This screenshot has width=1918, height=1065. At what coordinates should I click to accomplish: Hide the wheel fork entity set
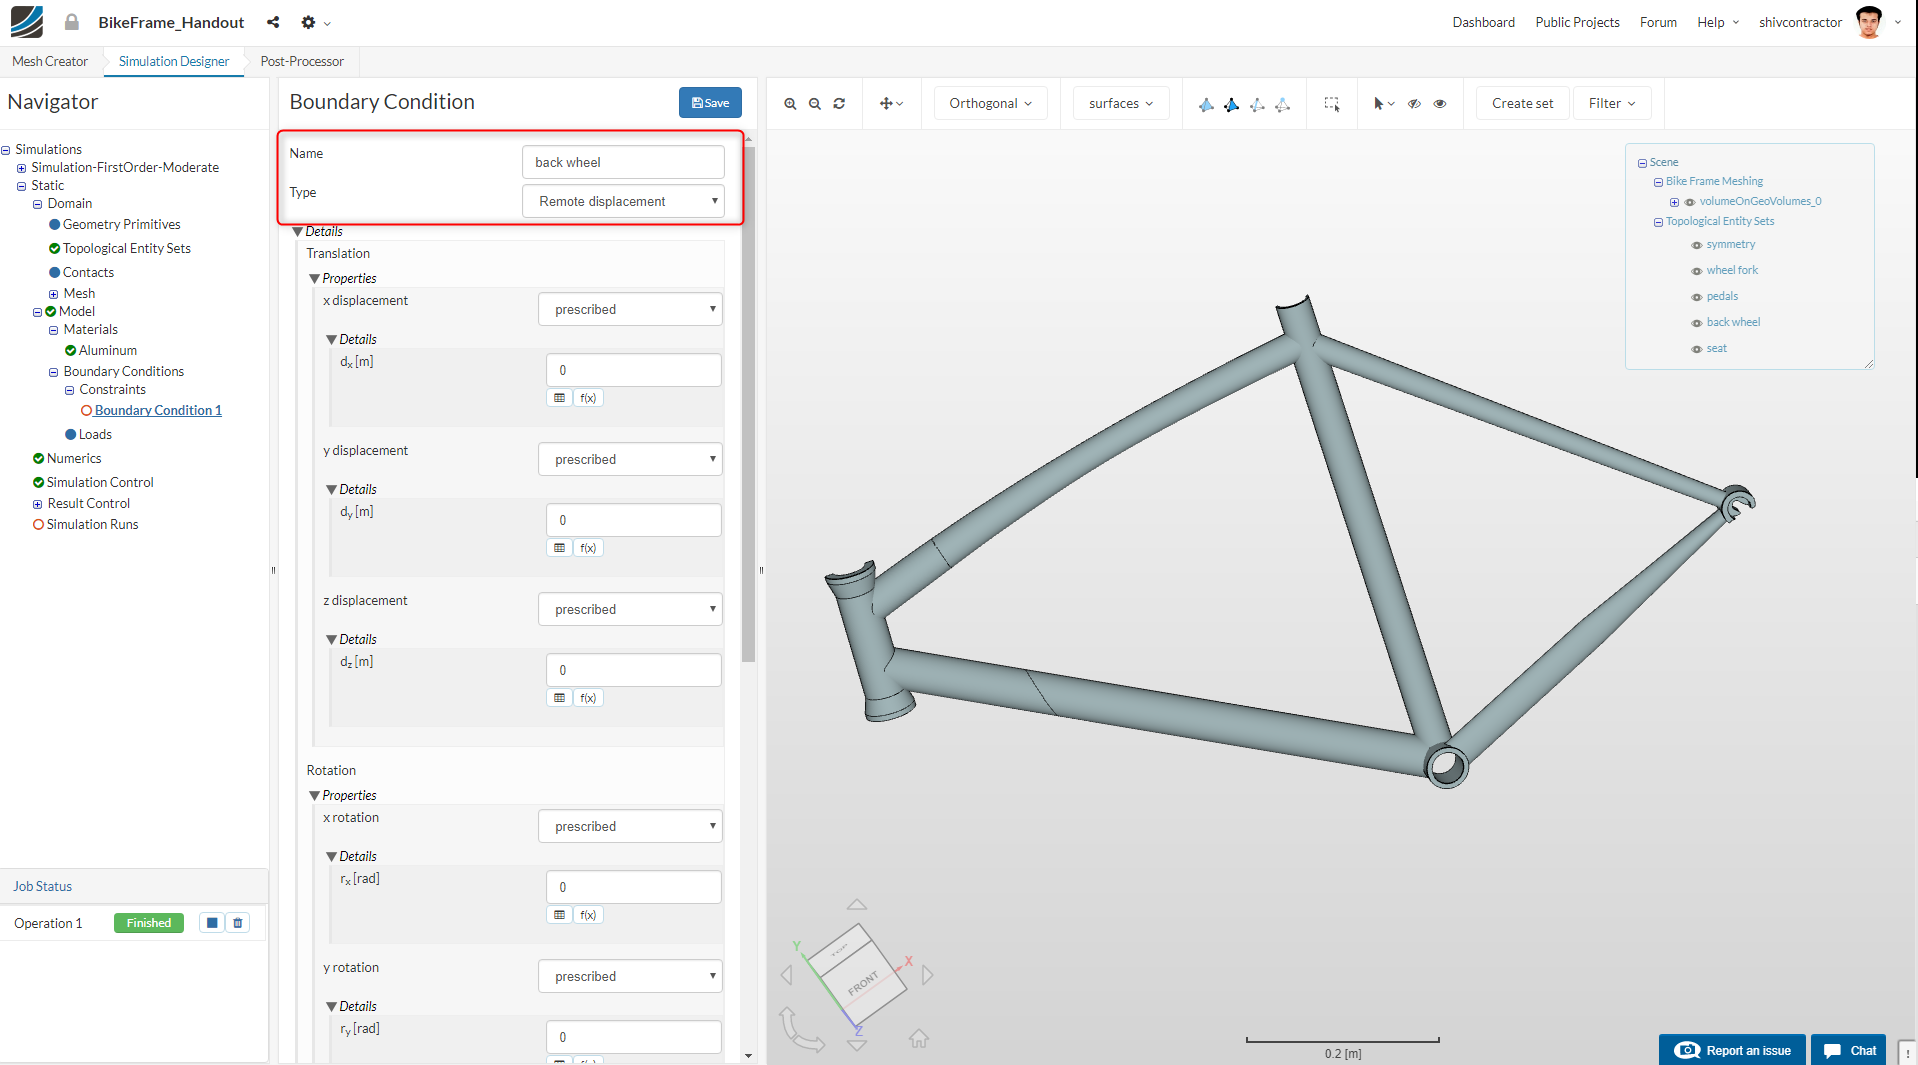point(1697,271)
